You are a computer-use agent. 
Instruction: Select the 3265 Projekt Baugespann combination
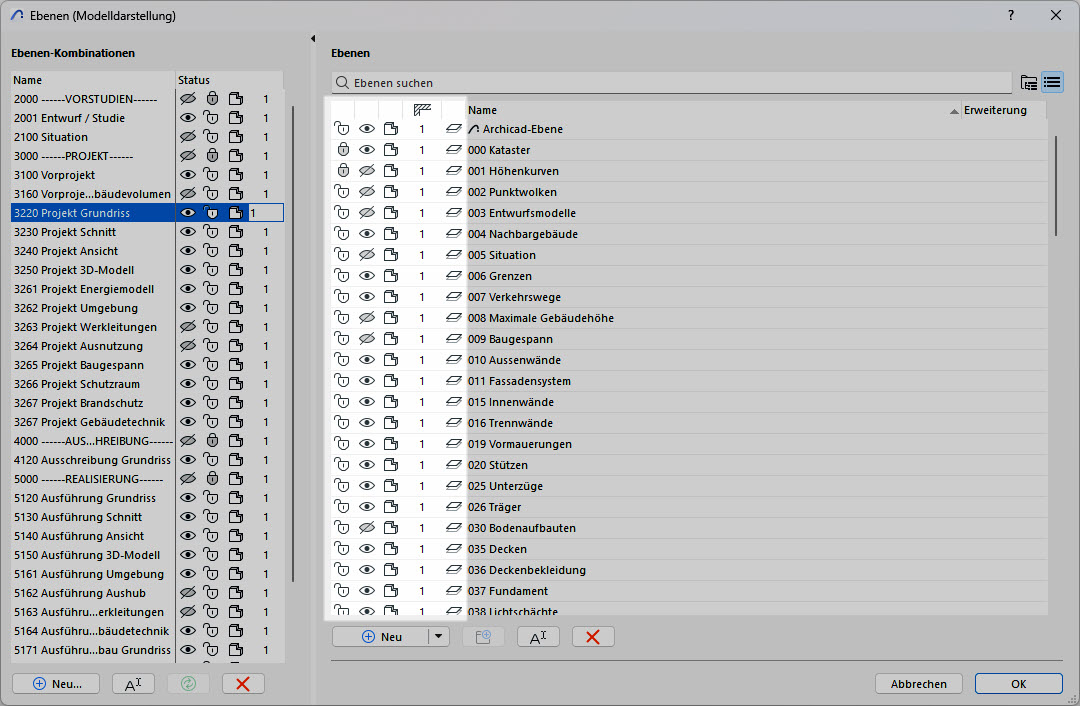(x=79, y=365)
